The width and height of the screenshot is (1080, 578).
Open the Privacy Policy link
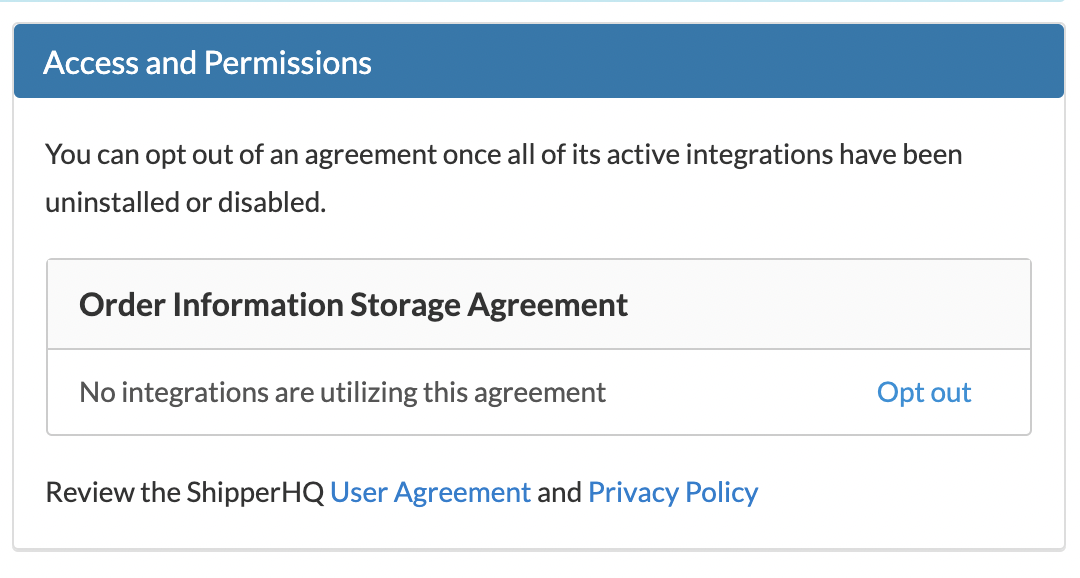pyautogui.click(x=673, y=492)
